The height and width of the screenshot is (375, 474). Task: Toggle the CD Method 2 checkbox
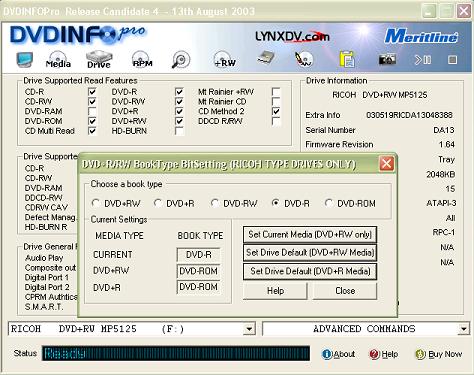pyautogui.click(x=276, y=111)
